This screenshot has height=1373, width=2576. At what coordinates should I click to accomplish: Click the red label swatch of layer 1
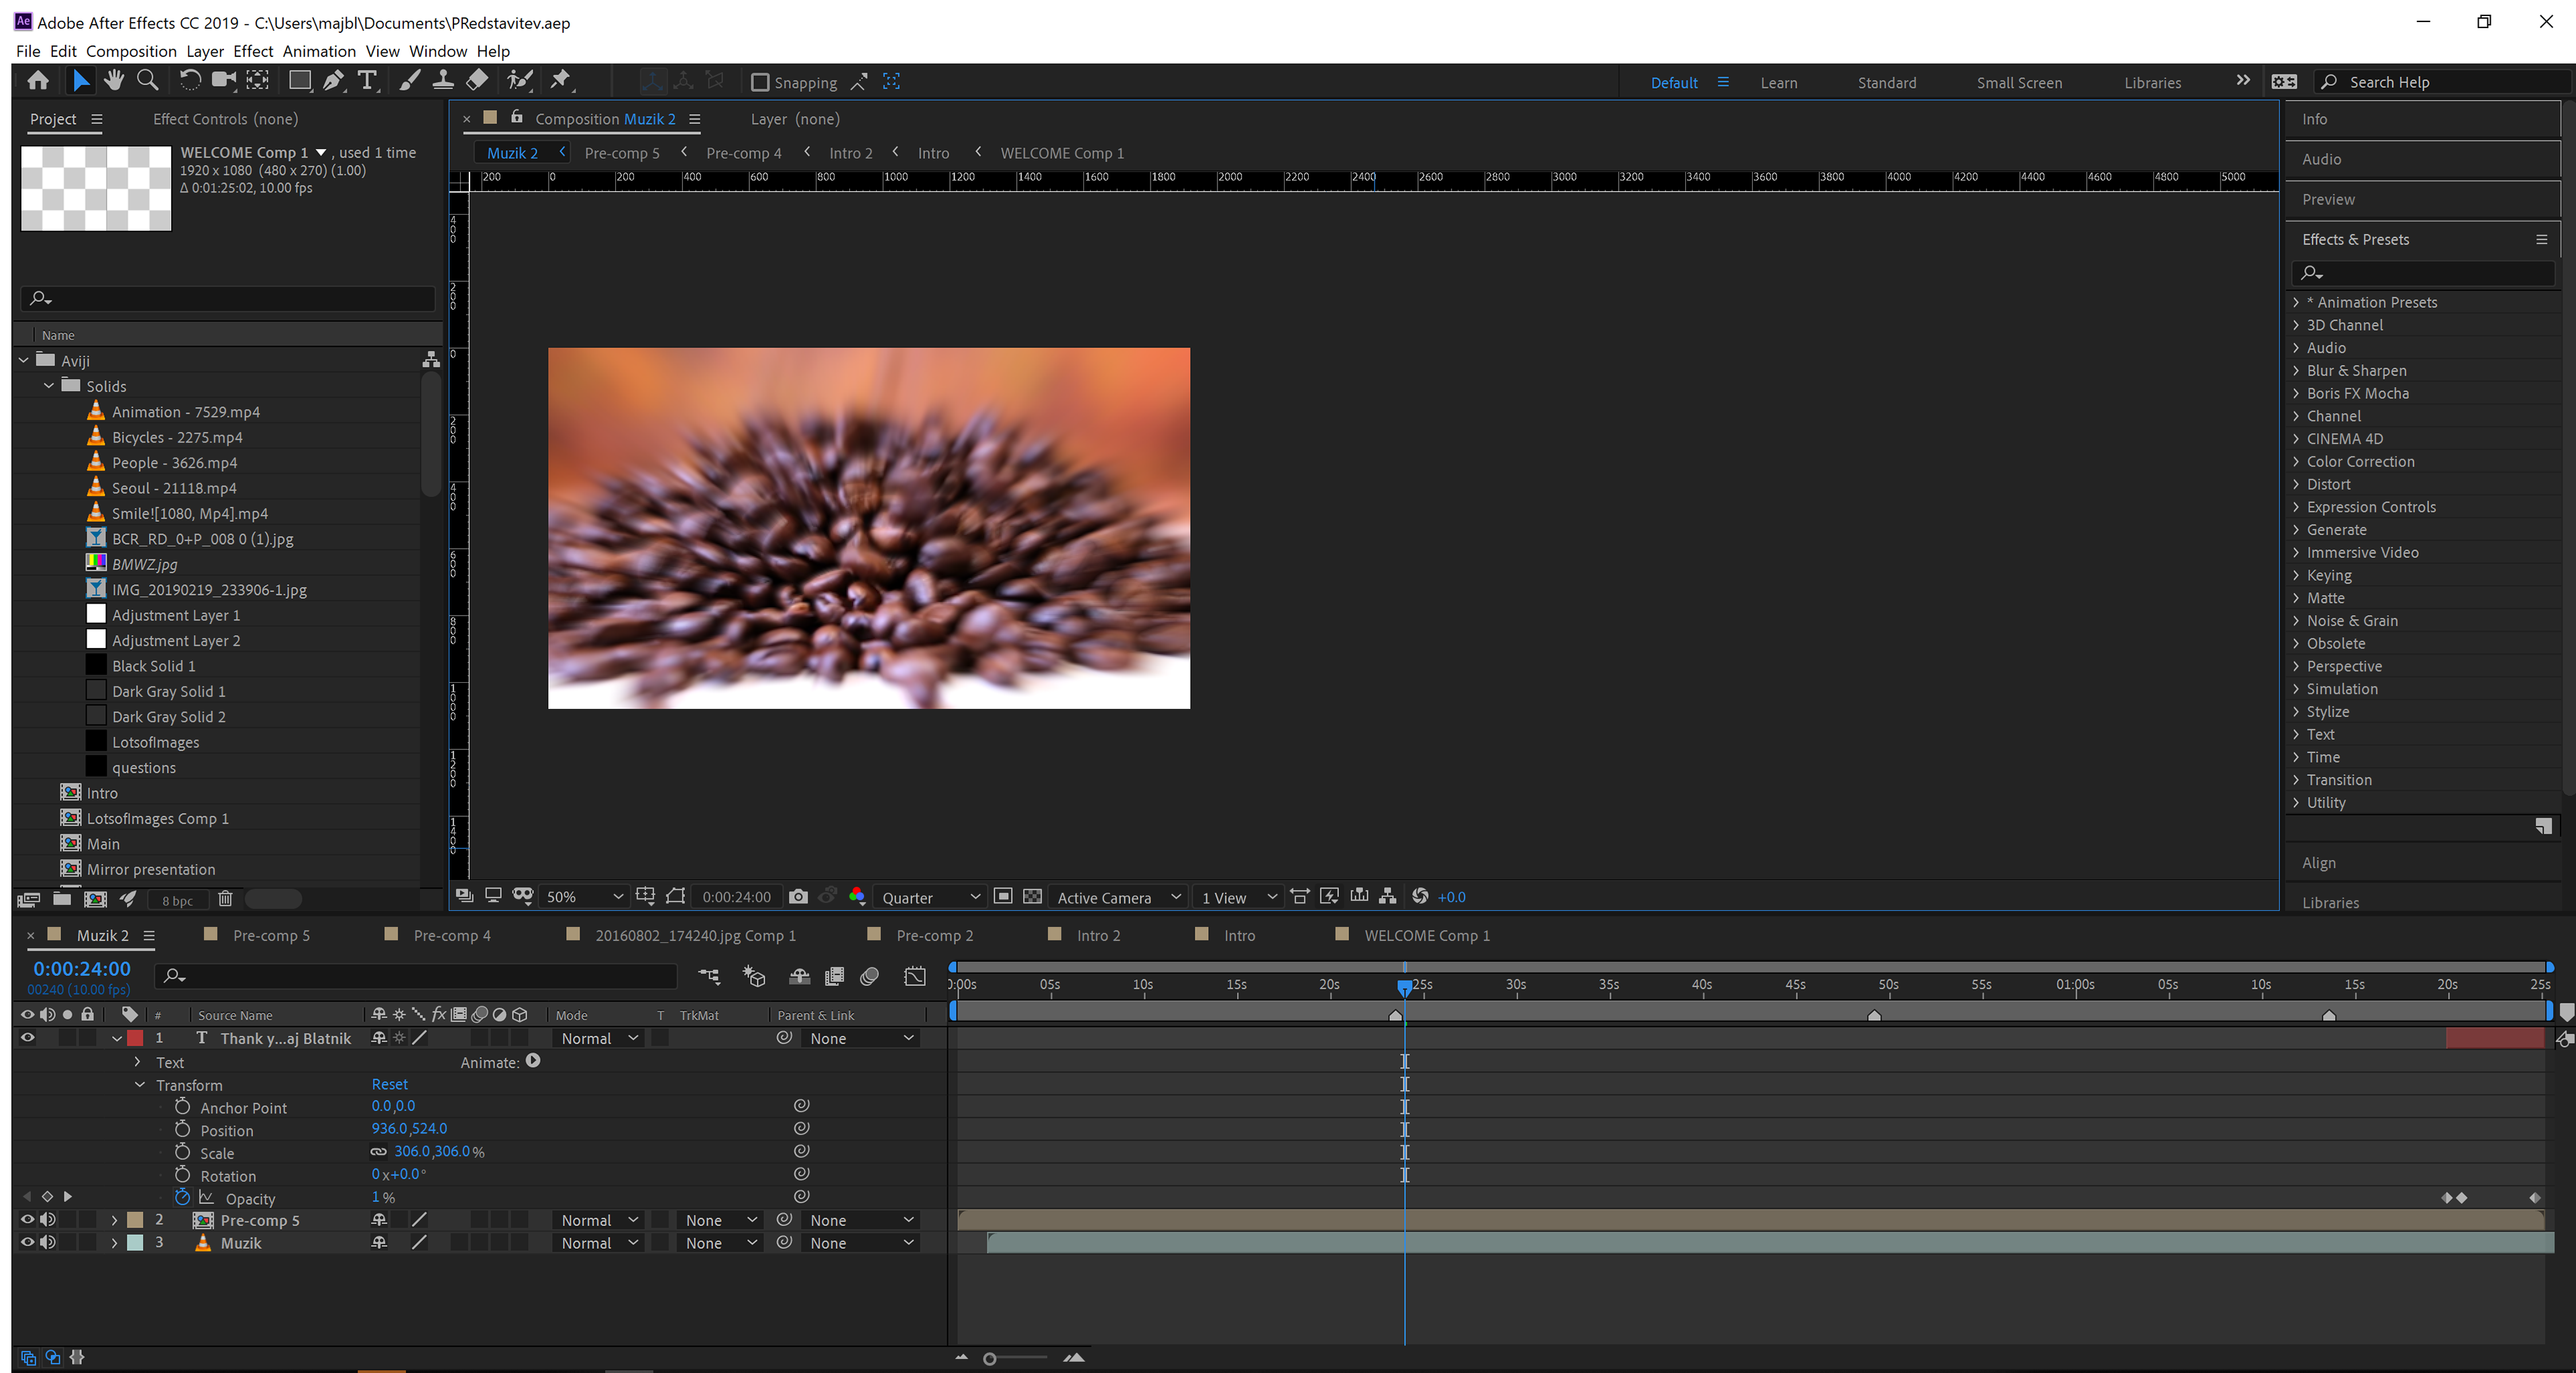135,1038
